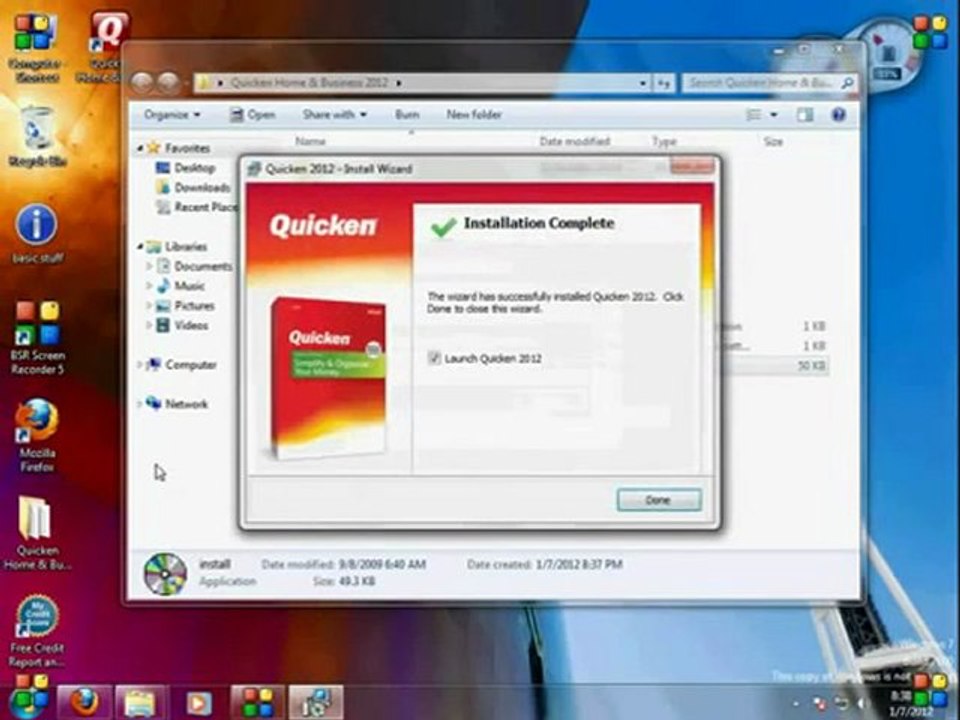The width and height of the screenshot is (960, 720).
Task: Collapse the Favorites tree group
Action: coord(140,148)
